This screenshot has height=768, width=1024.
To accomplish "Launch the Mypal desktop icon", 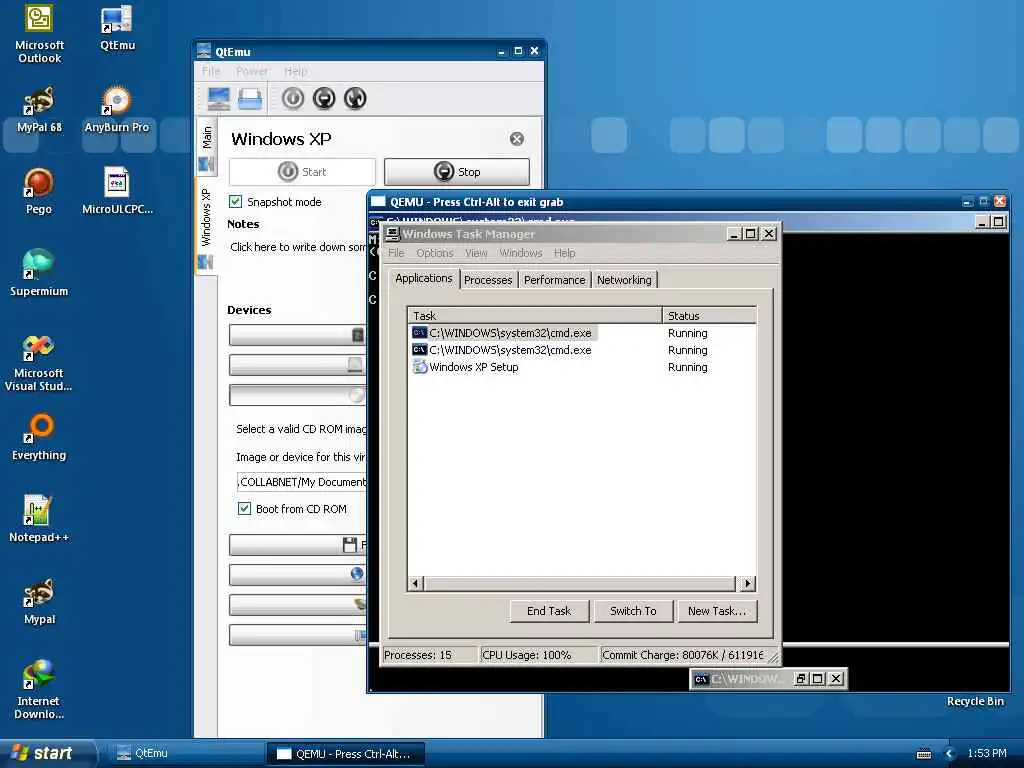I will (39, 601).
